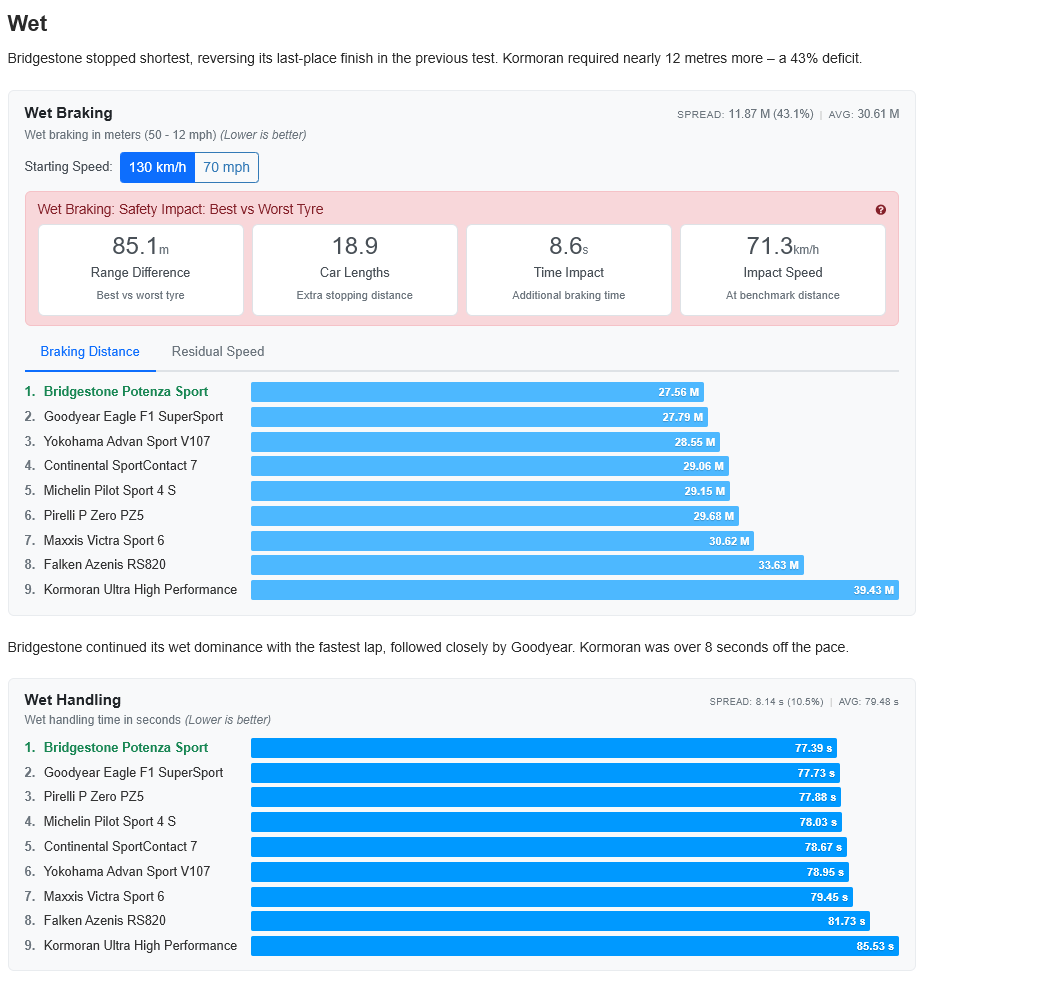Click the 78.95 s handling bar
The width and height of the screenshot is (1040, 987).
[x=550, y=872]
